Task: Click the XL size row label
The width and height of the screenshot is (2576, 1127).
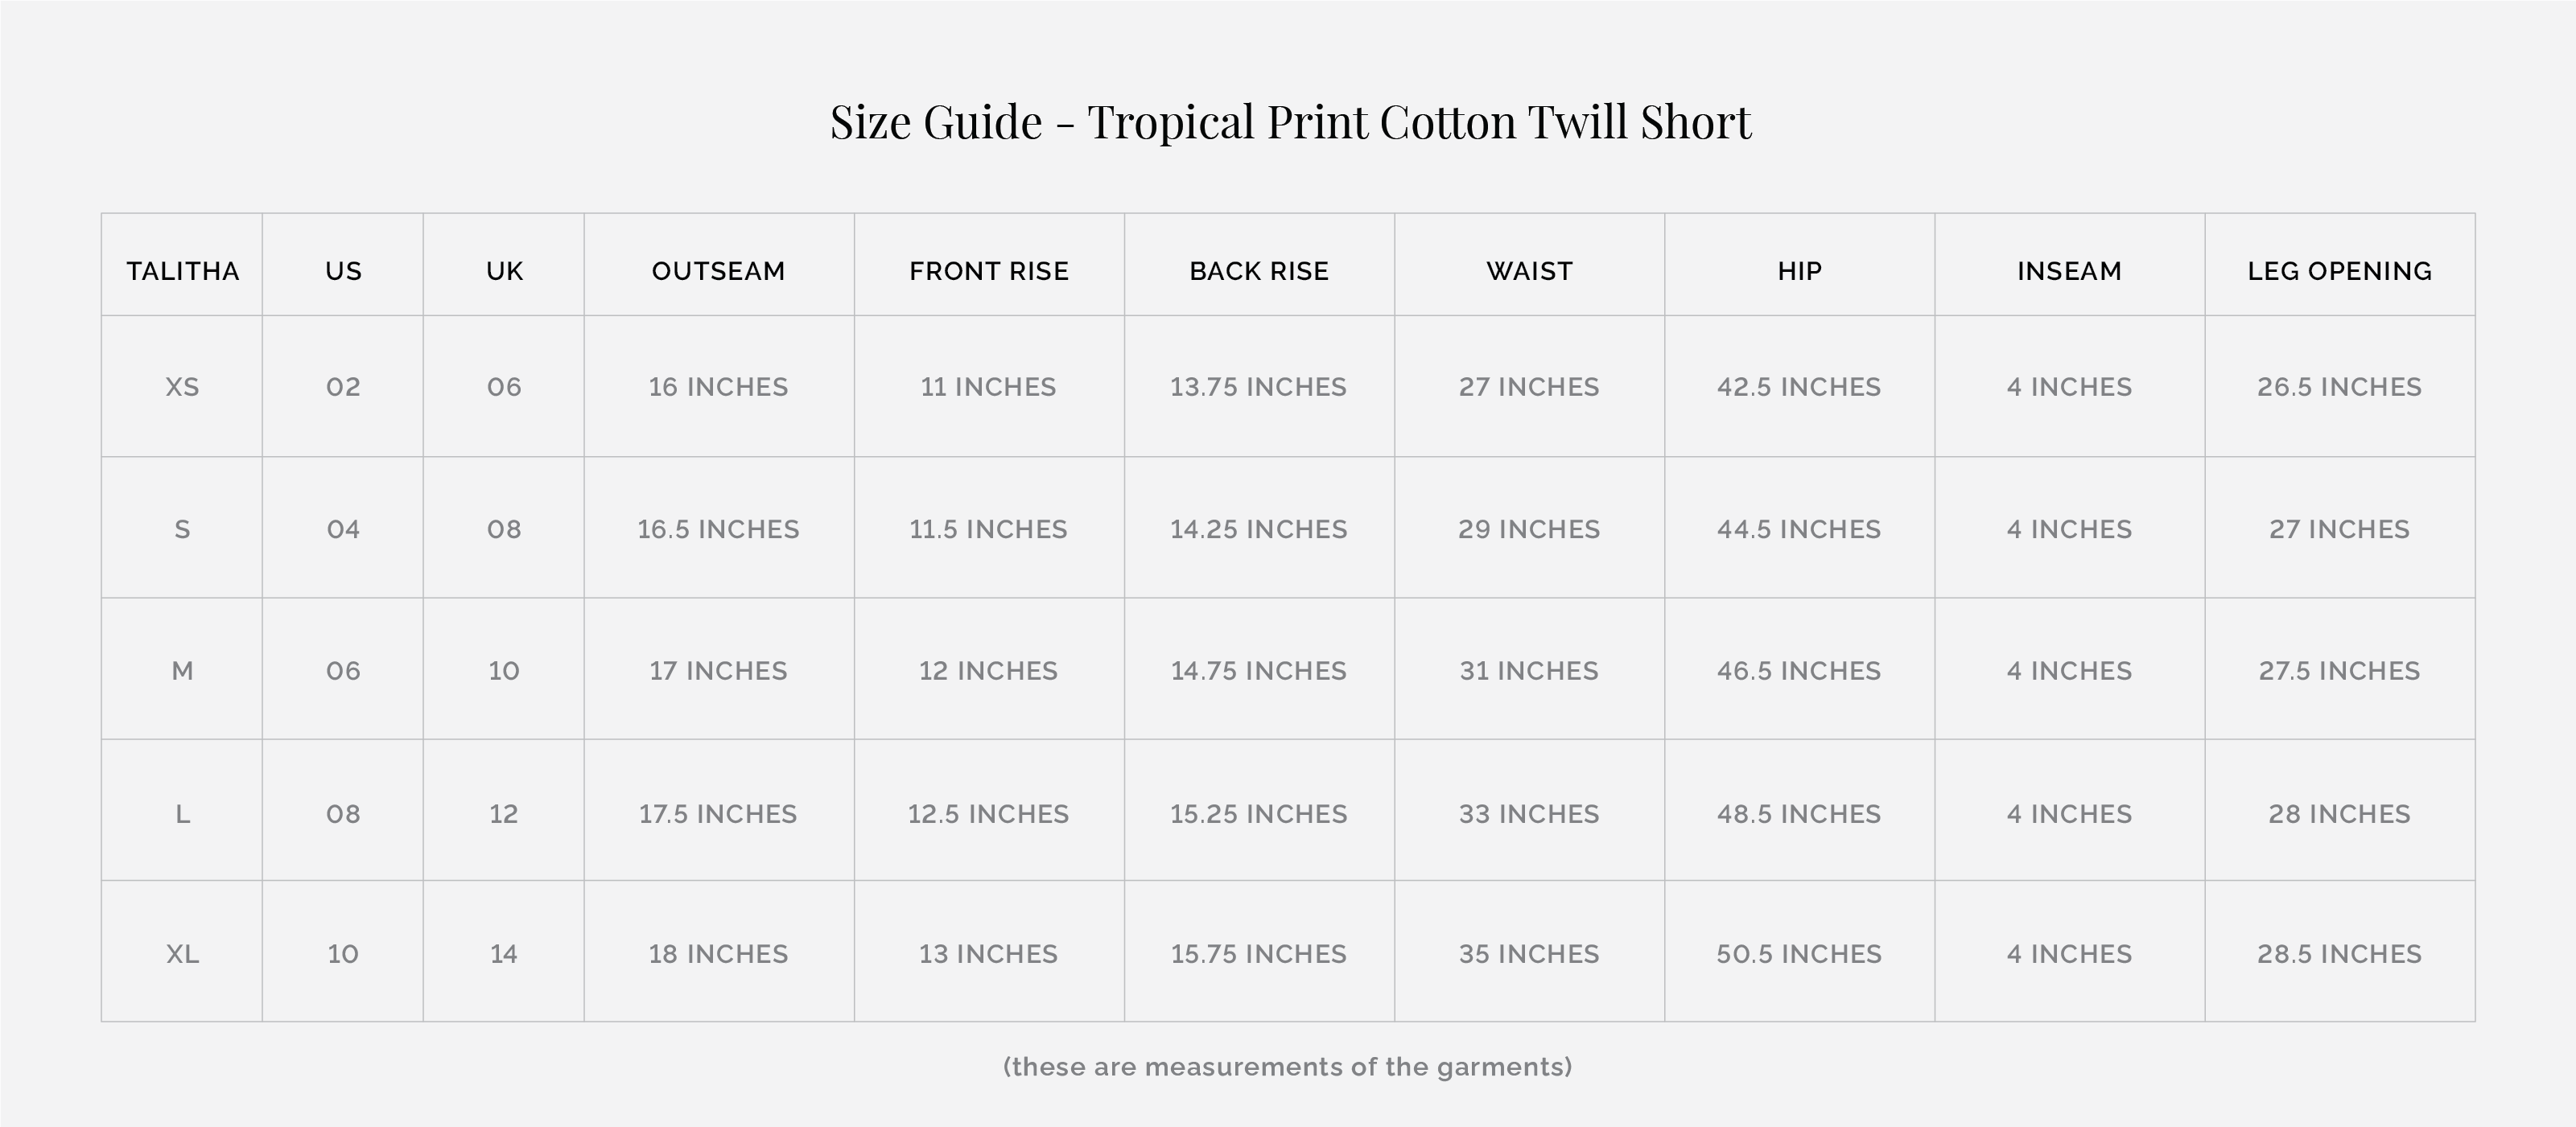Action: 182,954
